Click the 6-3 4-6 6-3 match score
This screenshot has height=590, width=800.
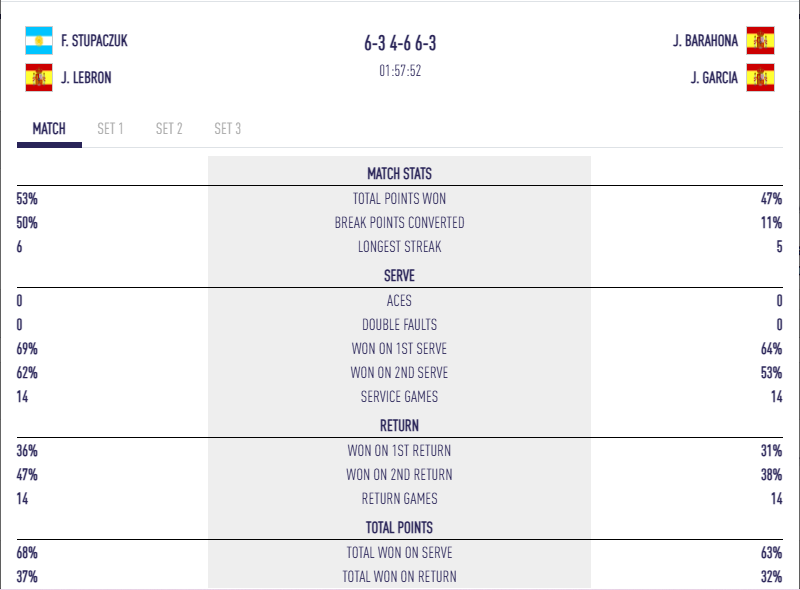pos(399,45)
